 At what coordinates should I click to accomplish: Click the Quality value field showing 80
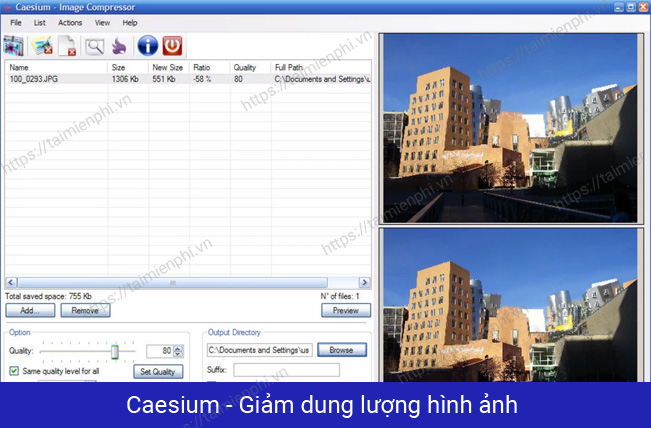tap(159, 351)
